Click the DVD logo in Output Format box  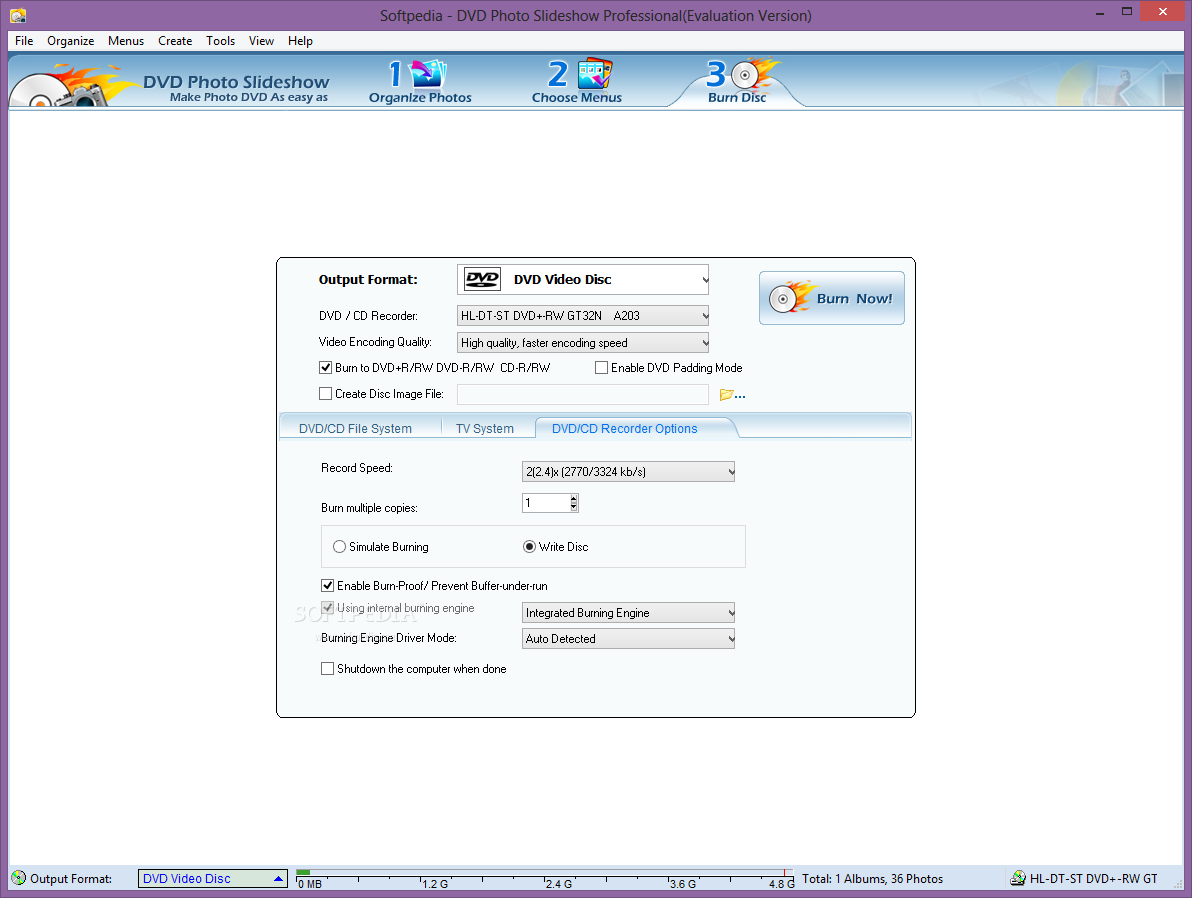click(482, 279)
